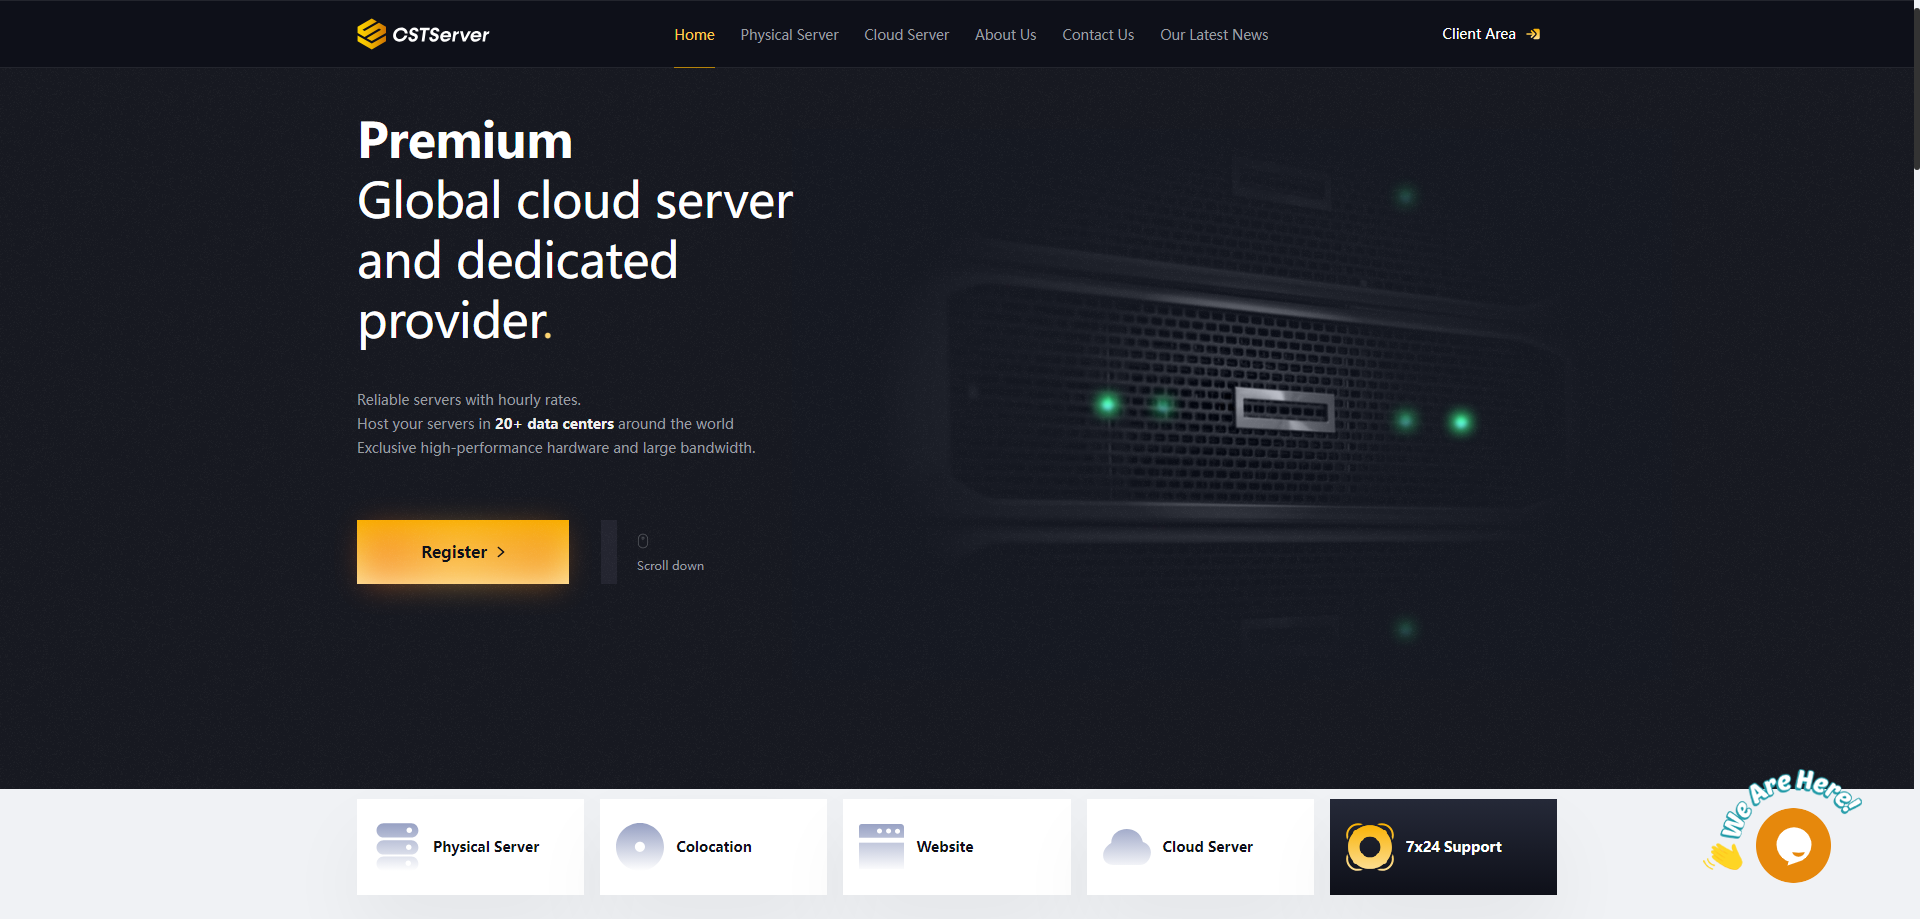Click the Client Area login arrow icon

click(1533, 34)
